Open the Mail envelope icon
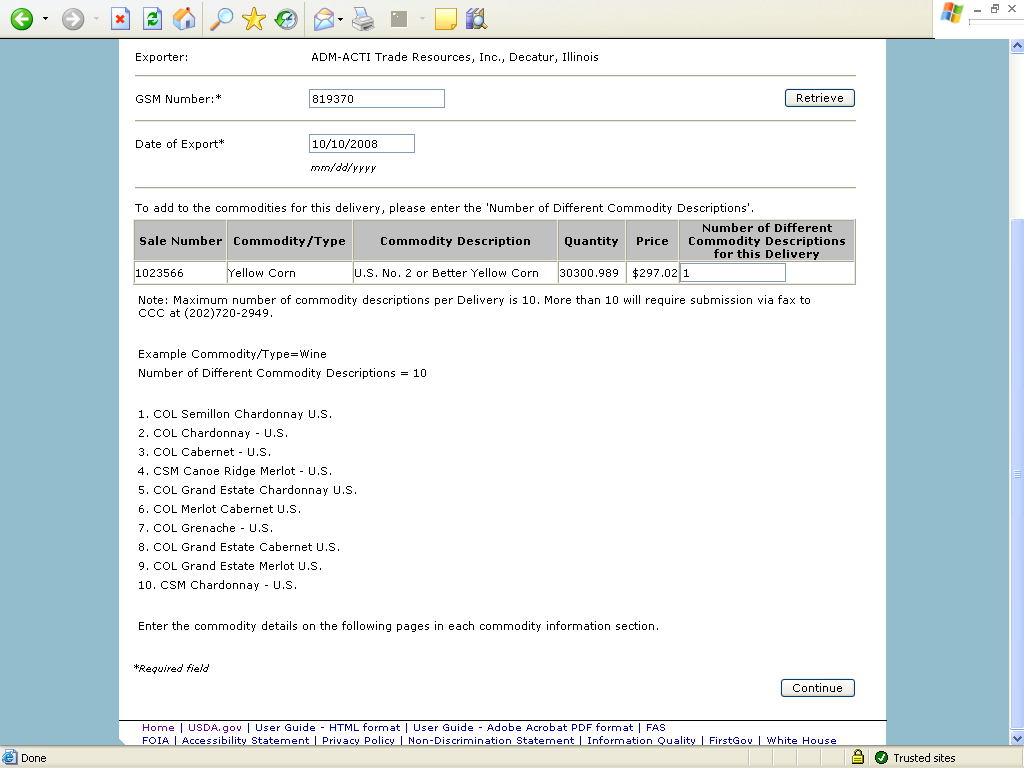 pyautogui.click(x=324, y=19)
